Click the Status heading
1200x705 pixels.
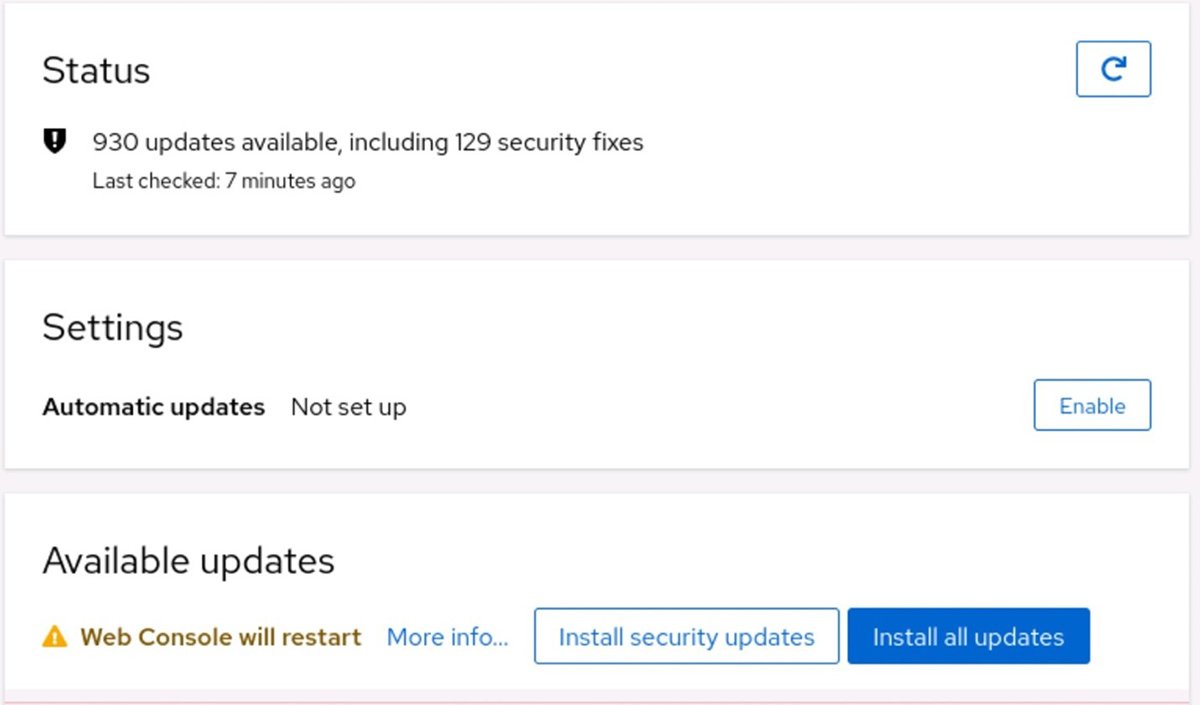coord(96,71)
